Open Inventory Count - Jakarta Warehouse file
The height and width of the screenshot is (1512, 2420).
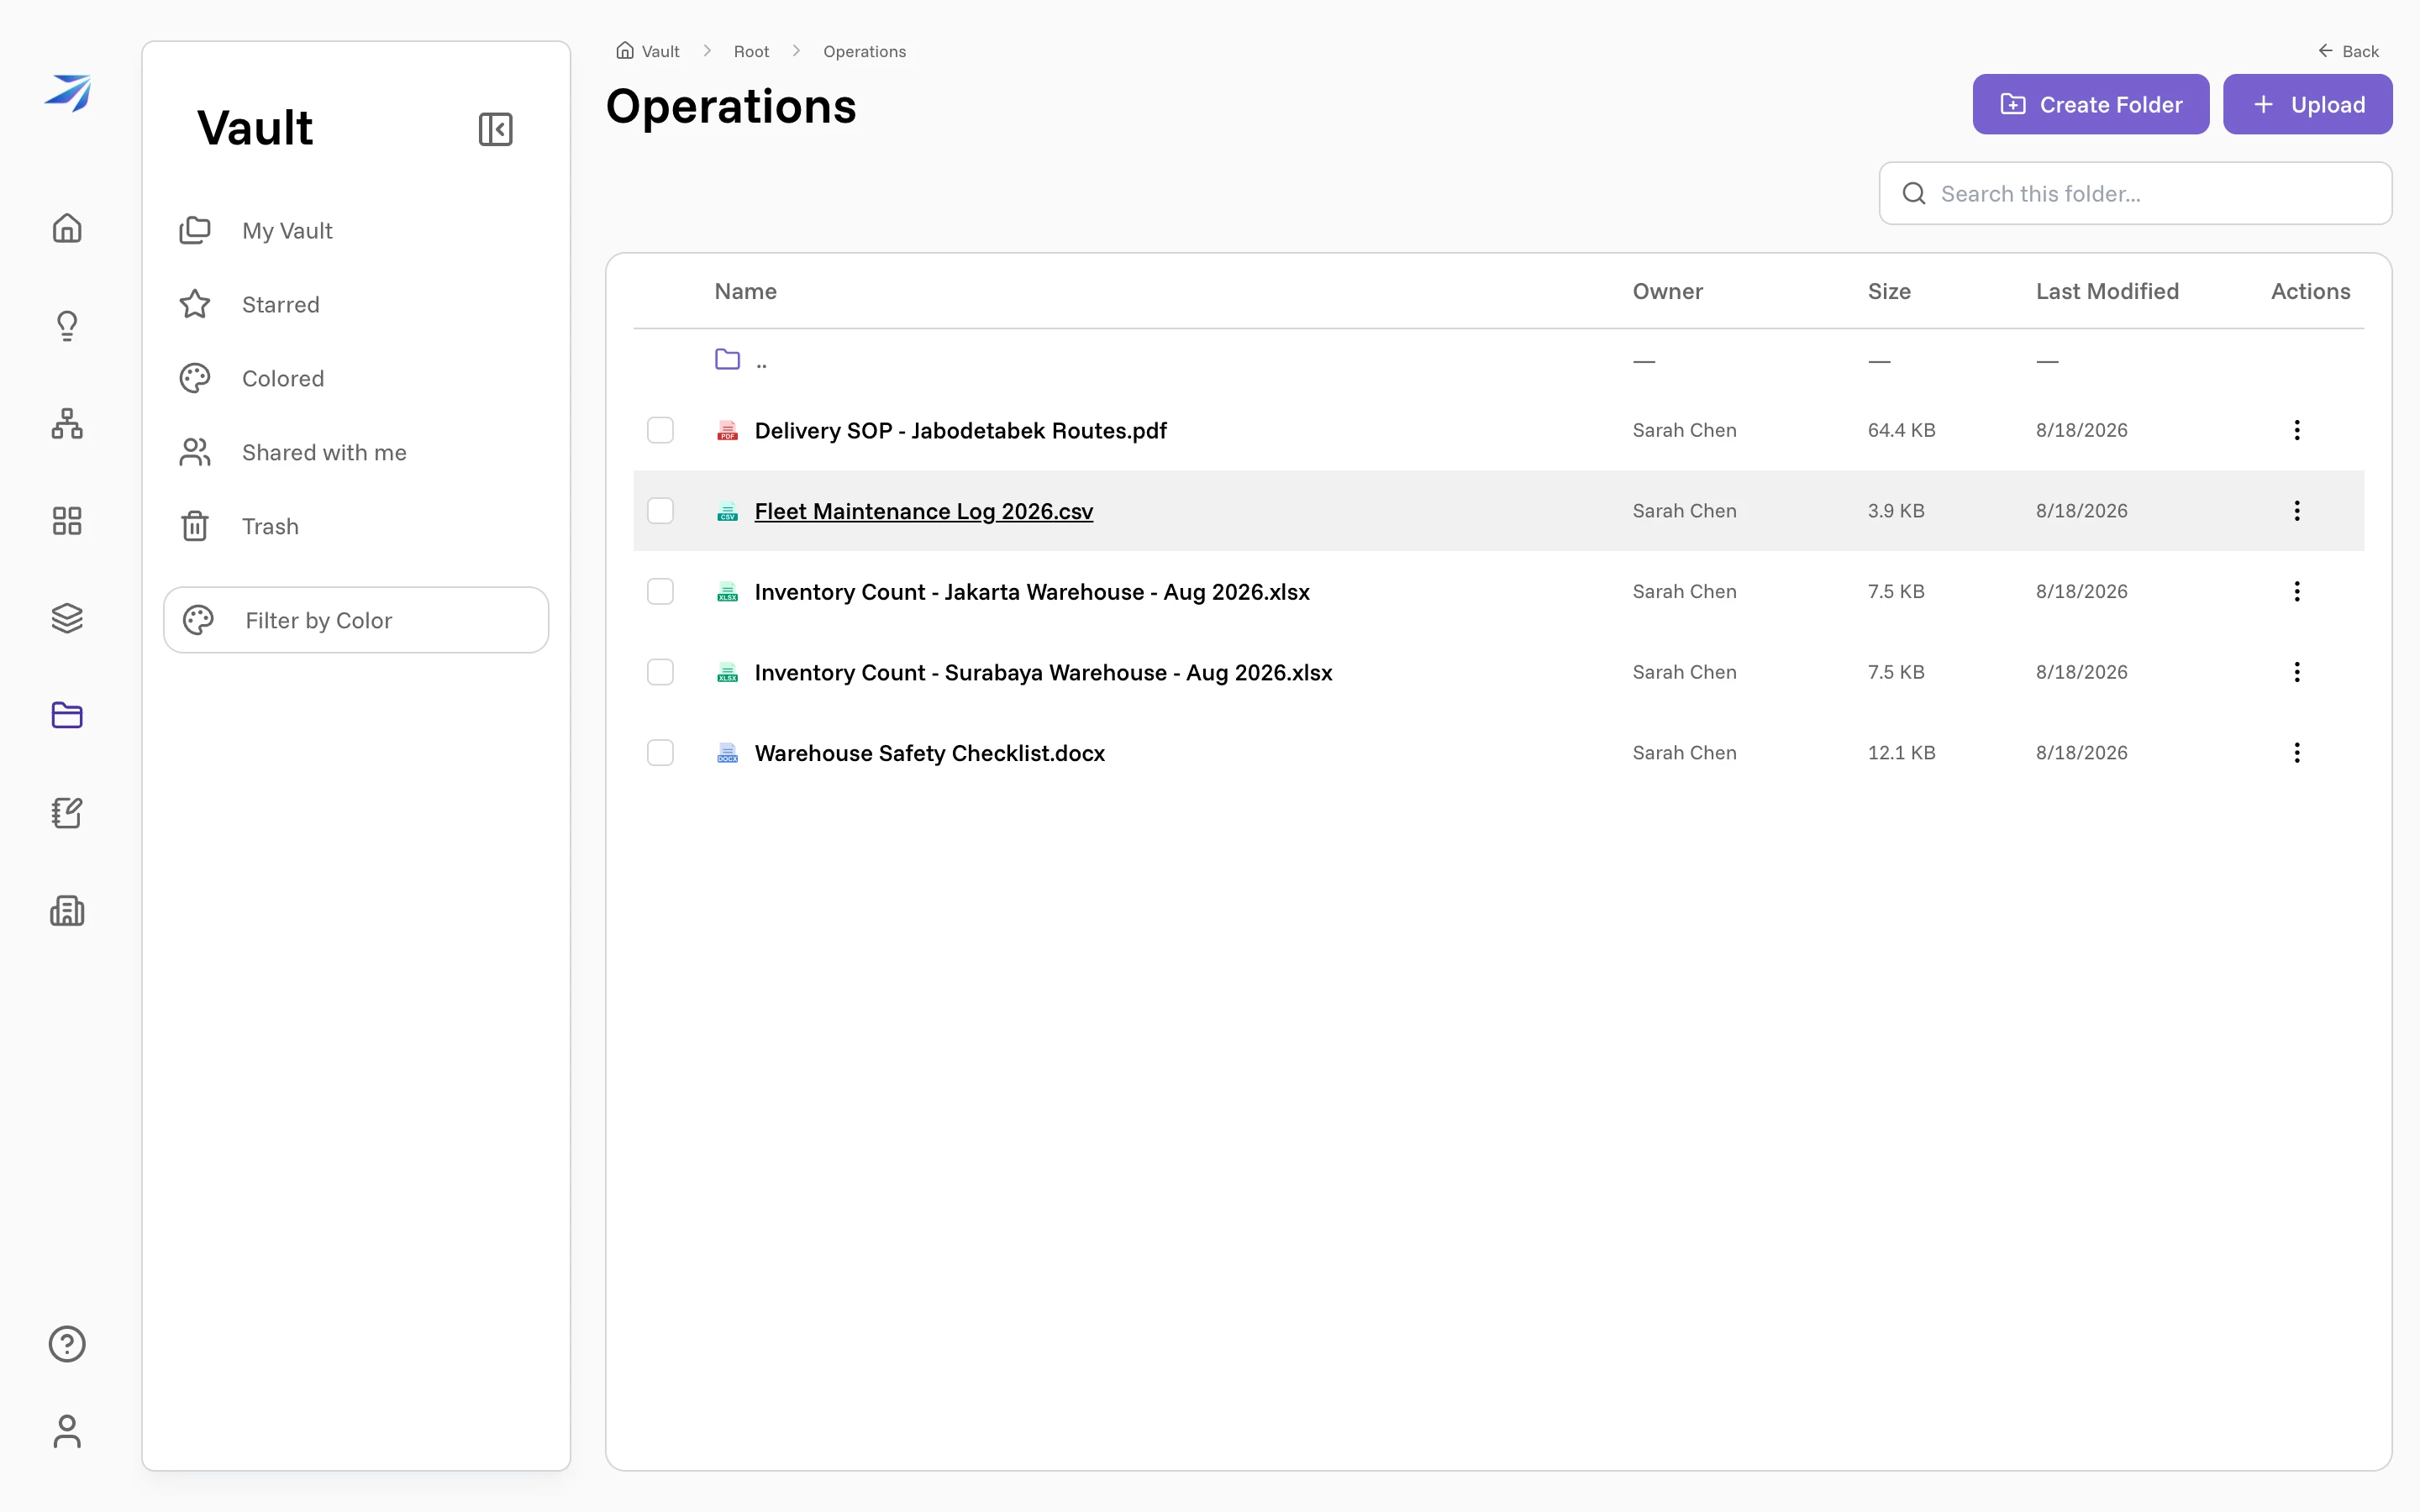[1032, 592]
